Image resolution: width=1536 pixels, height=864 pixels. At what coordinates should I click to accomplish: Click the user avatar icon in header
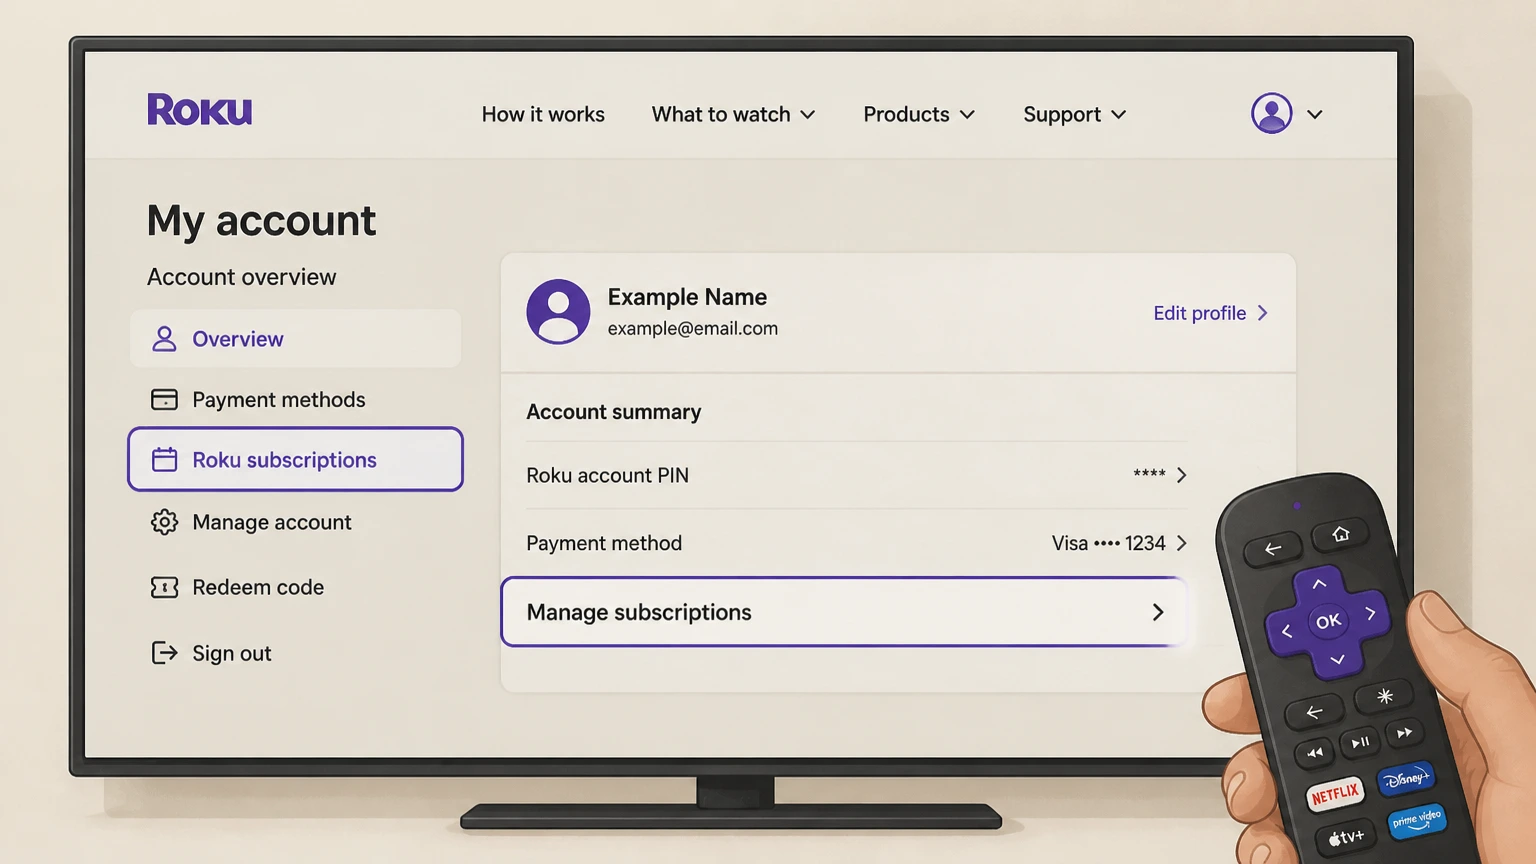[1271, 113]
